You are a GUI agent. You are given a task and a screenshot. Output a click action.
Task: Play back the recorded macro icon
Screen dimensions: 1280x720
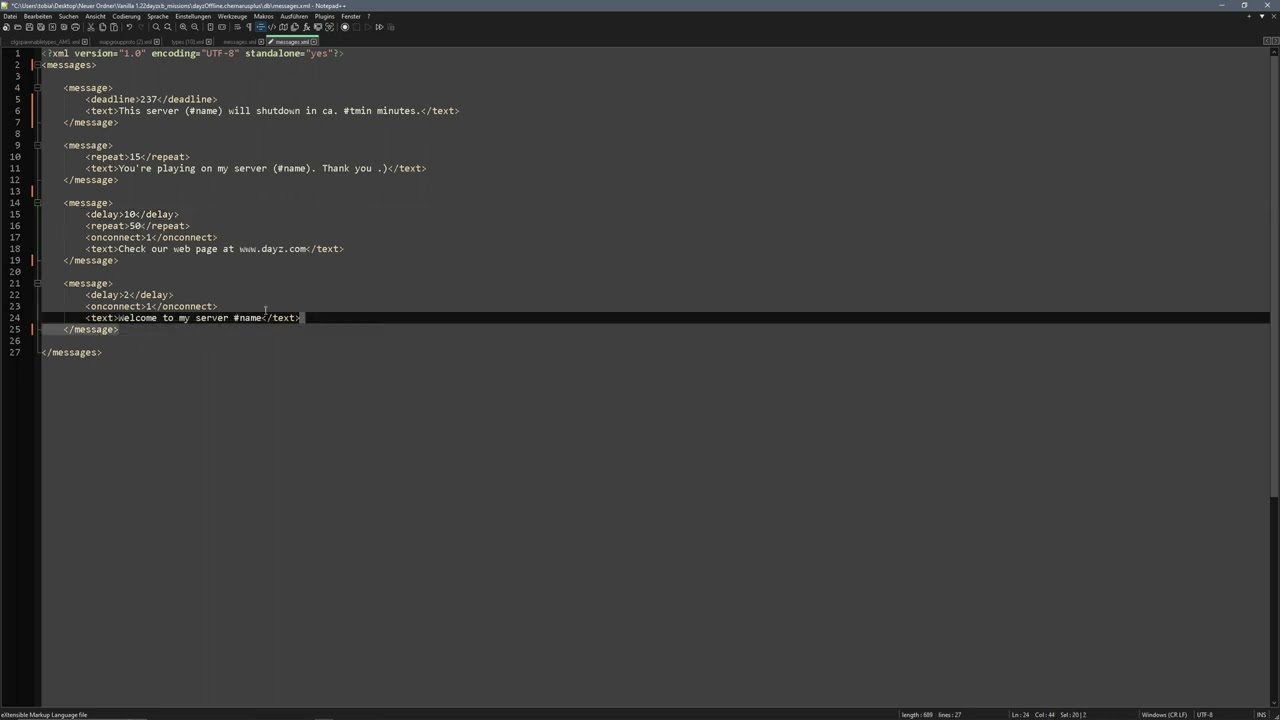pyautogui.click(x=368, y=27)
